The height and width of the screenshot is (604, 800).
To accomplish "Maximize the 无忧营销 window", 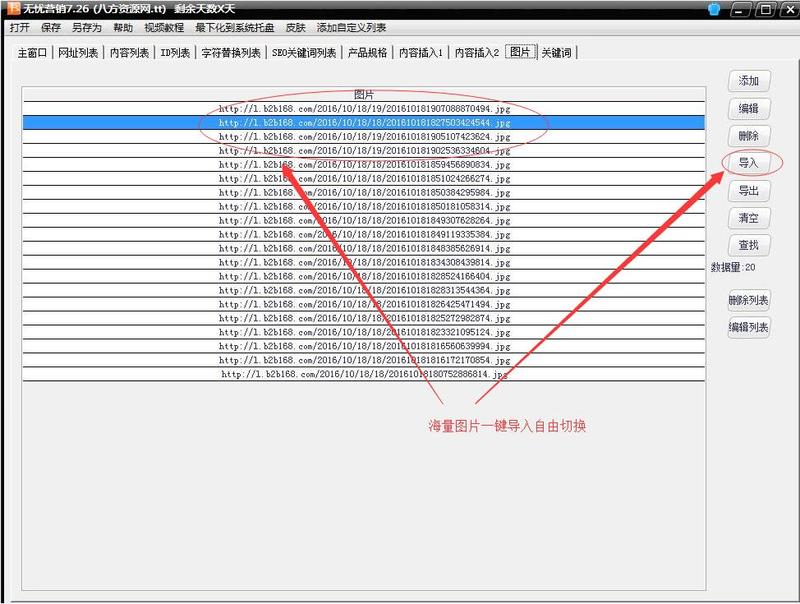I will click(x=765, y=9).
